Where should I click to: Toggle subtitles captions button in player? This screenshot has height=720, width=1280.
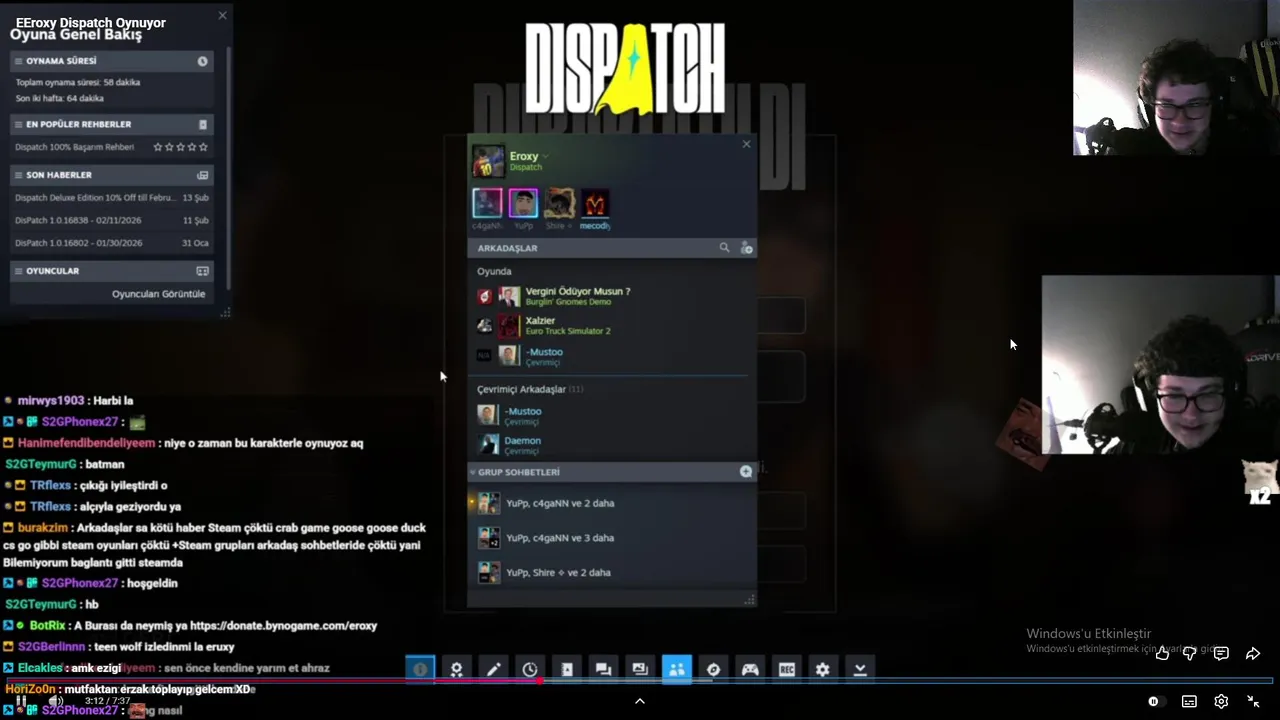point(1189,702)
